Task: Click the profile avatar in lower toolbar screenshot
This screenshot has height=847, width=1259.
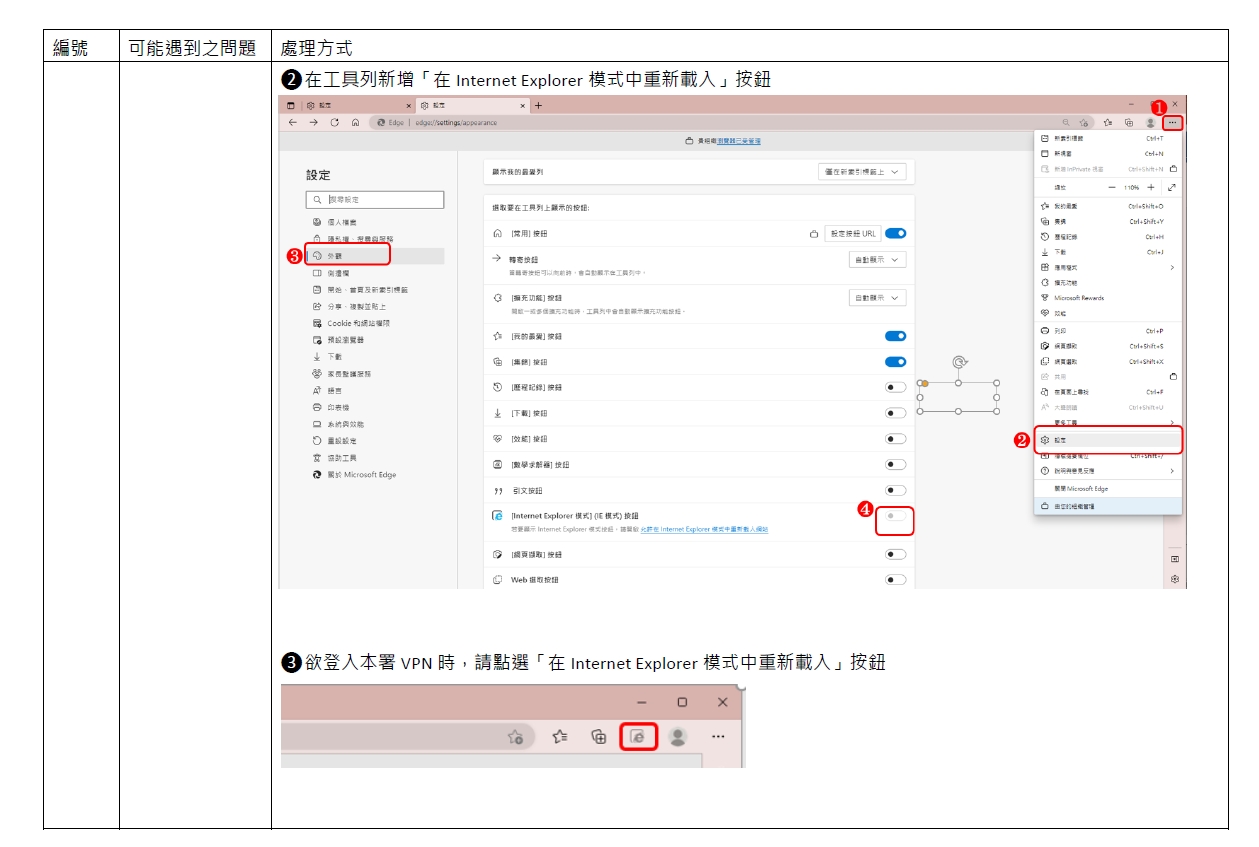Action: 678,737
